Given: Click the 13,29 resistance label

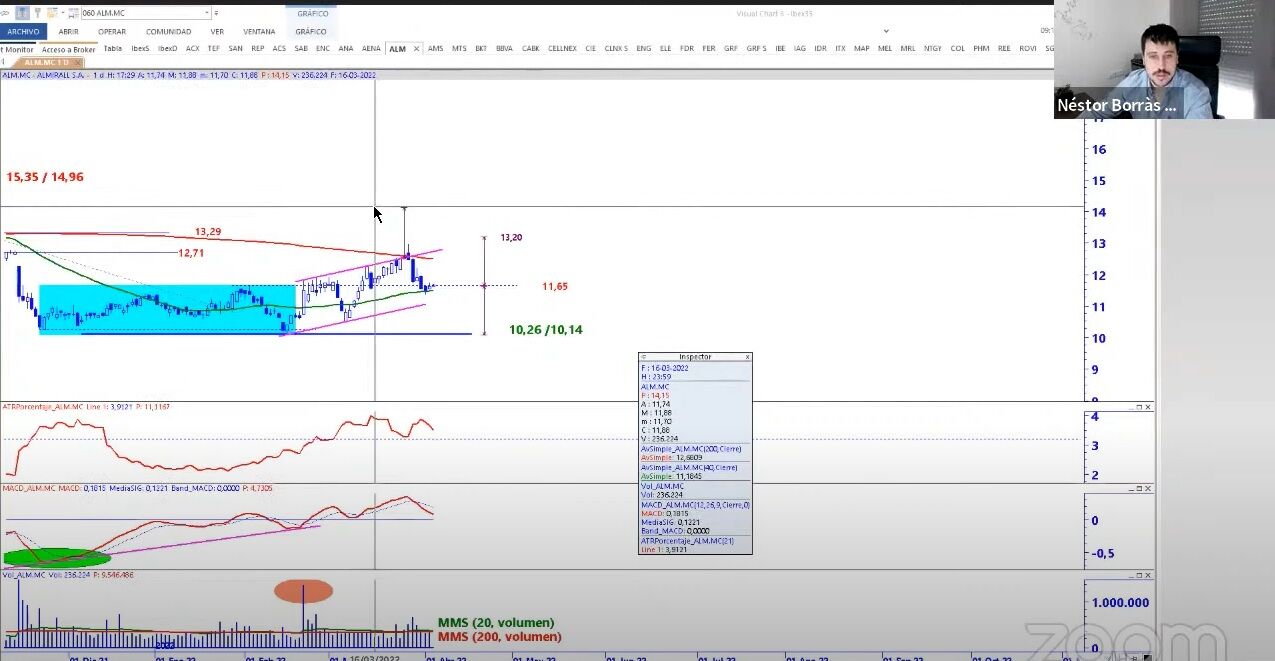Looking at the screenshot, I should (x=208, y=232).
